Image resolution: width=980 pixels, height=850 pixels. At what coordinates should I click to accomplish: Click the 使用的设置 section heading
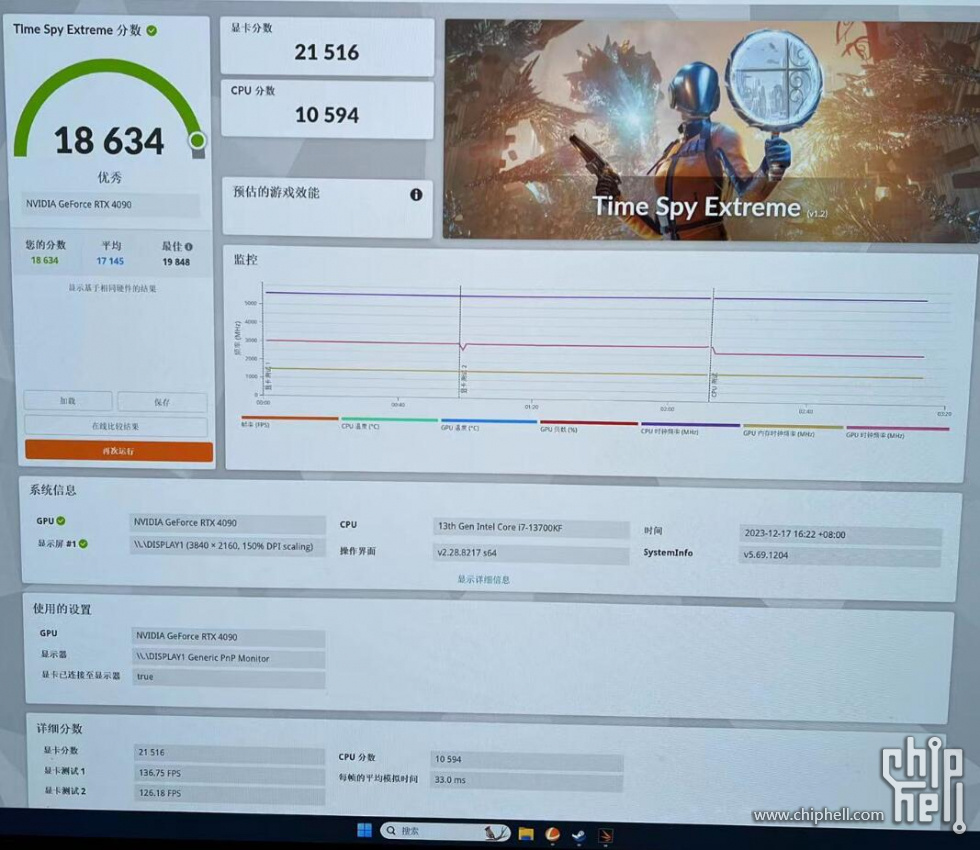pos(62,609)
